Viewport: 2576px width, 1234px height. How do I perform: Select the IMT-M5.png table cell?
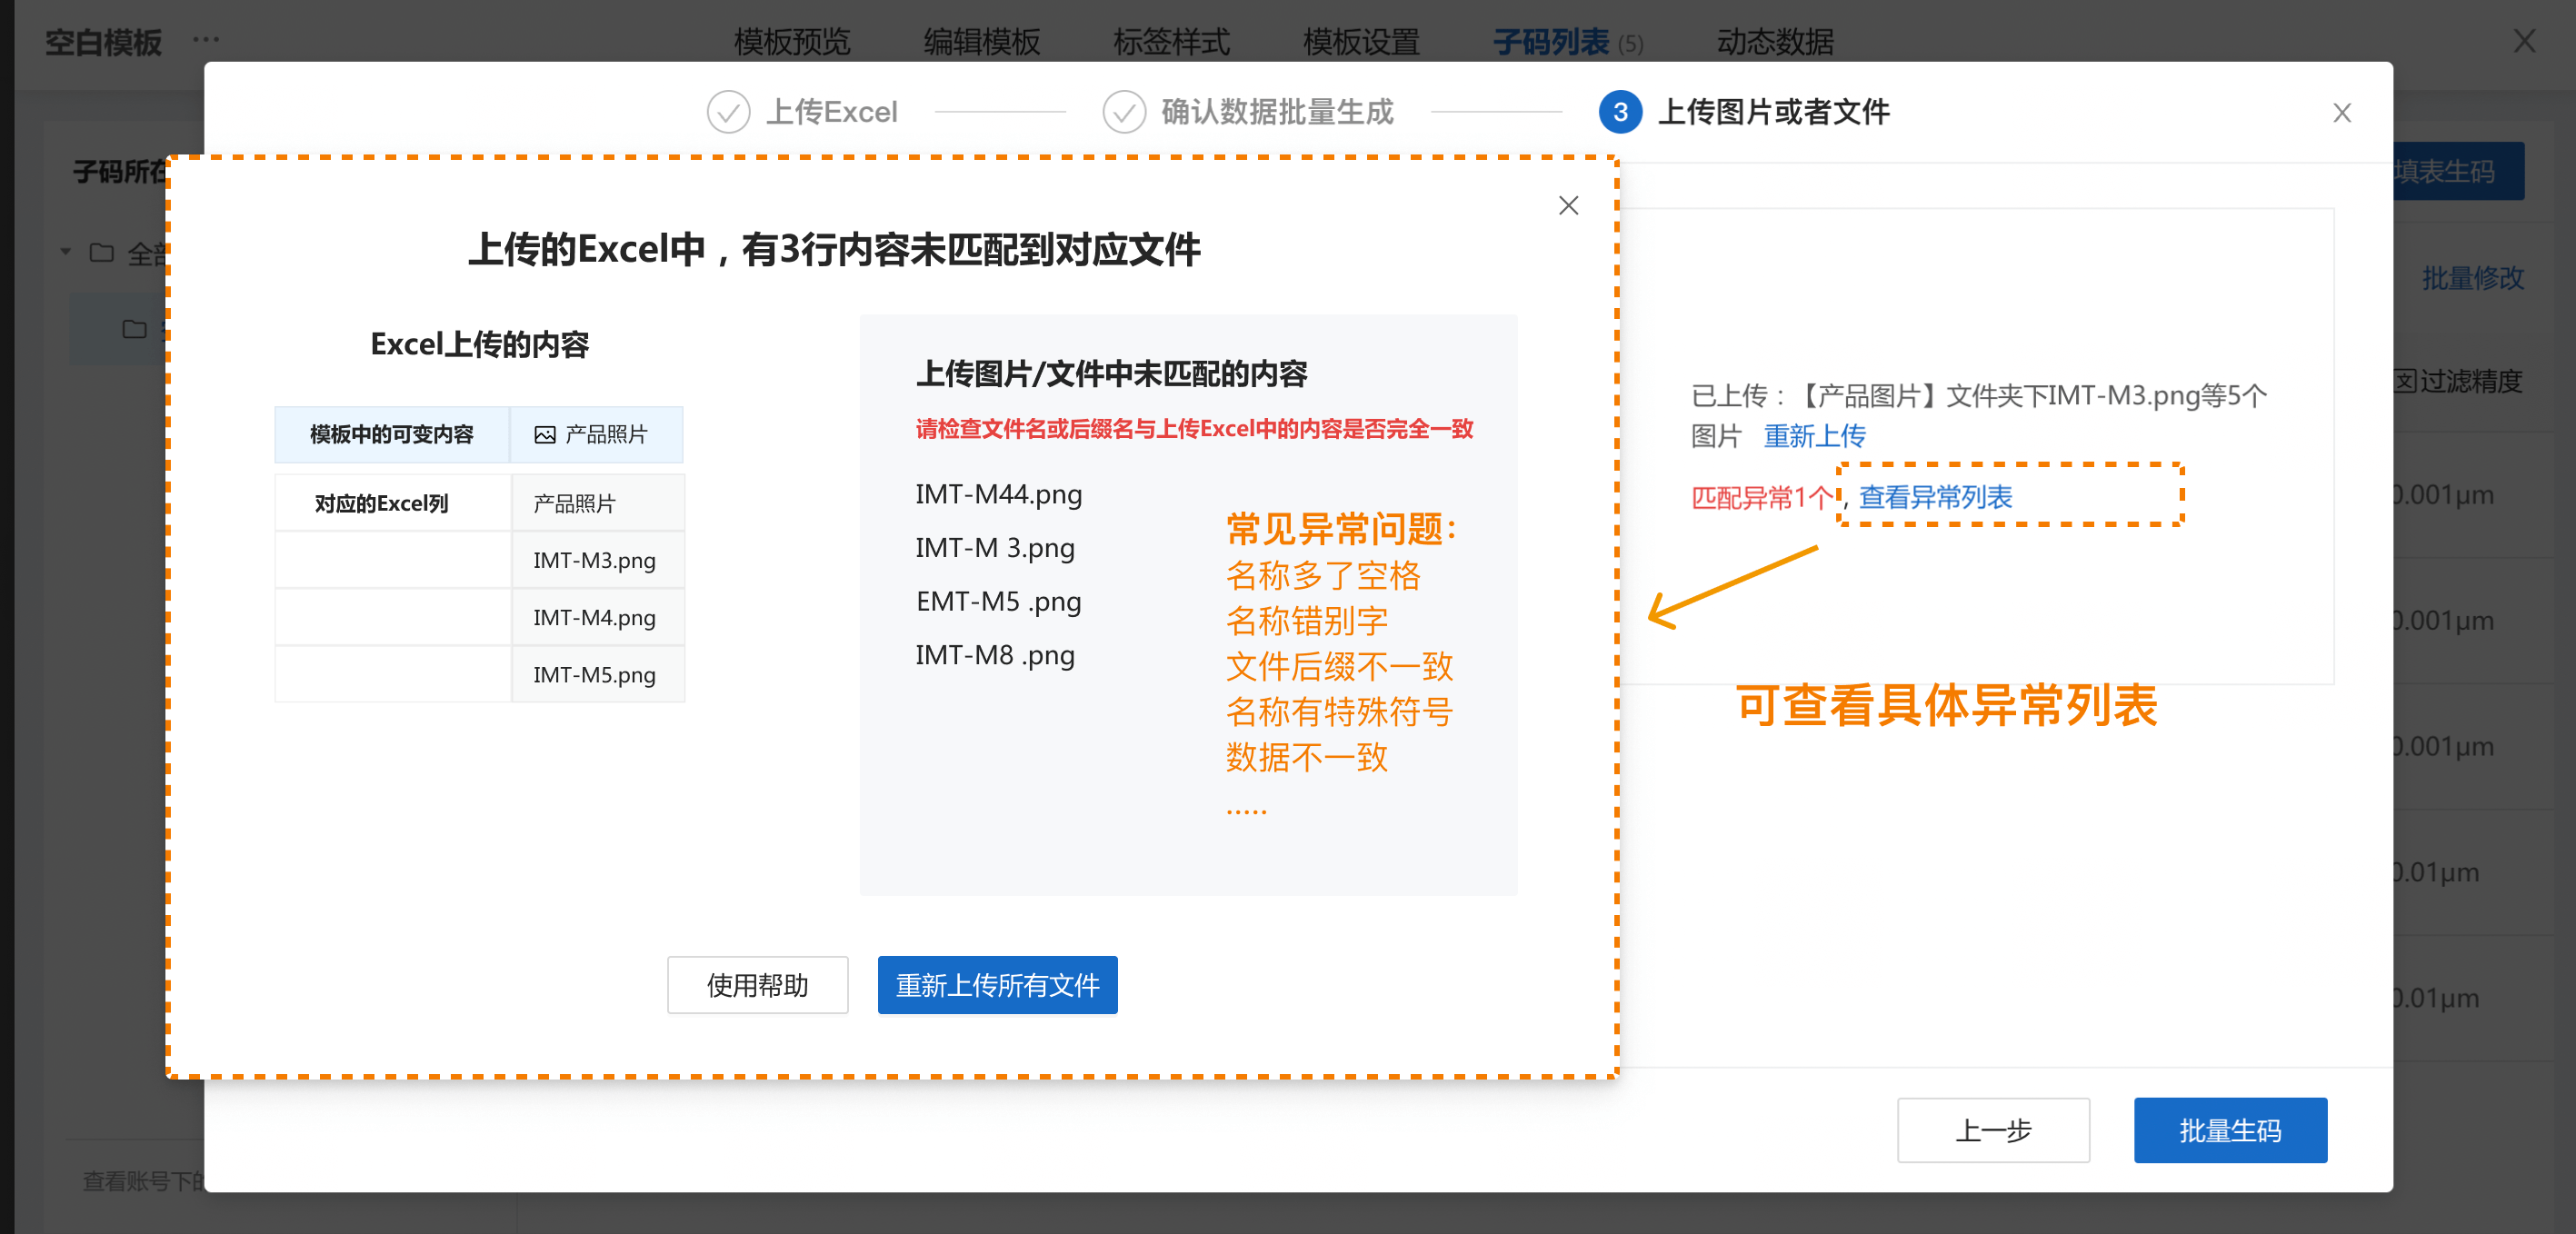[x=598, y=674]
